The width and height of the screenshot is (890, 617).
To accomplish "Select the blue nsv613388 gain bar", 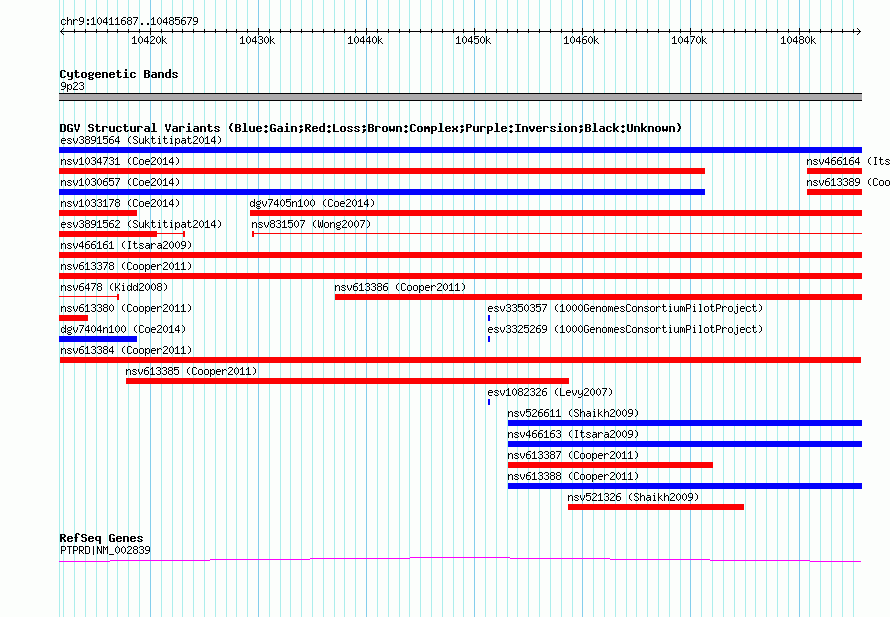I will (x=685, y=486).
